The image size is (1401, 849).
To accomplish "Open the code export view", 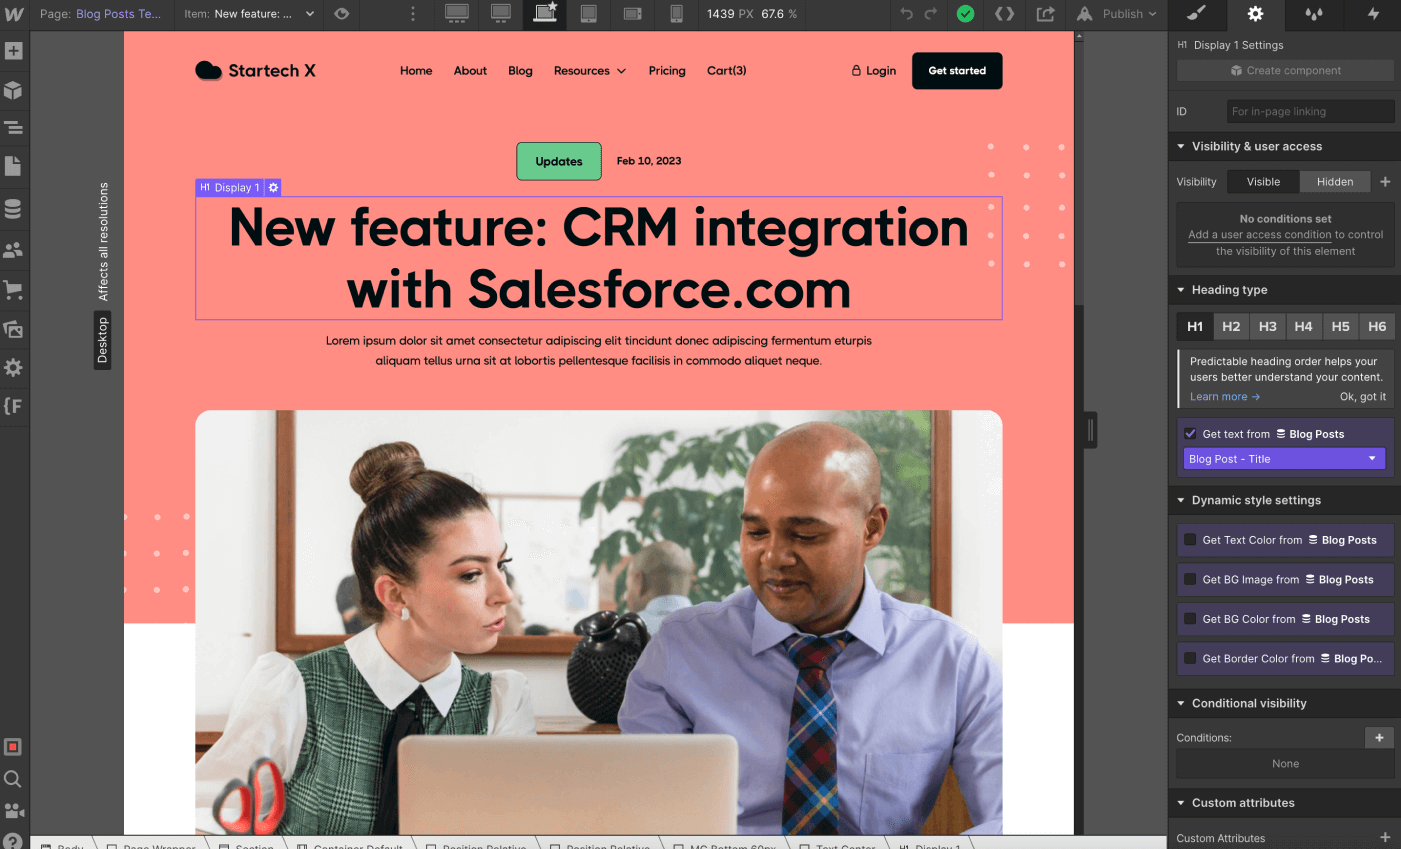I will (x=1005, y=14).
